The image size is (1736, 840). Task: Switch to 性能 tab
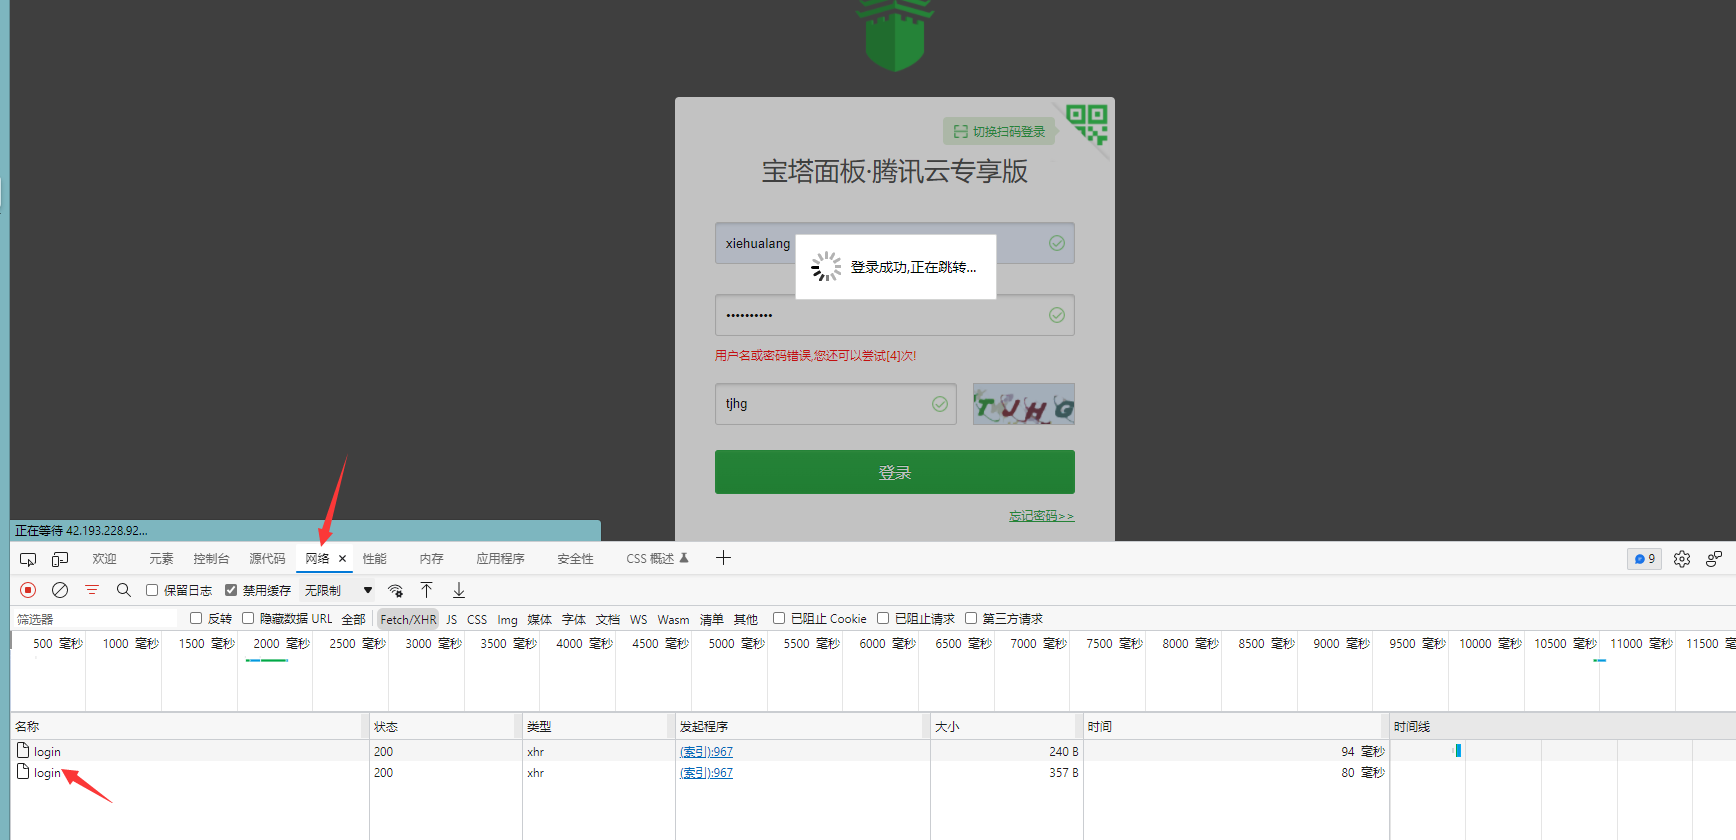click(x=374, y=559)
